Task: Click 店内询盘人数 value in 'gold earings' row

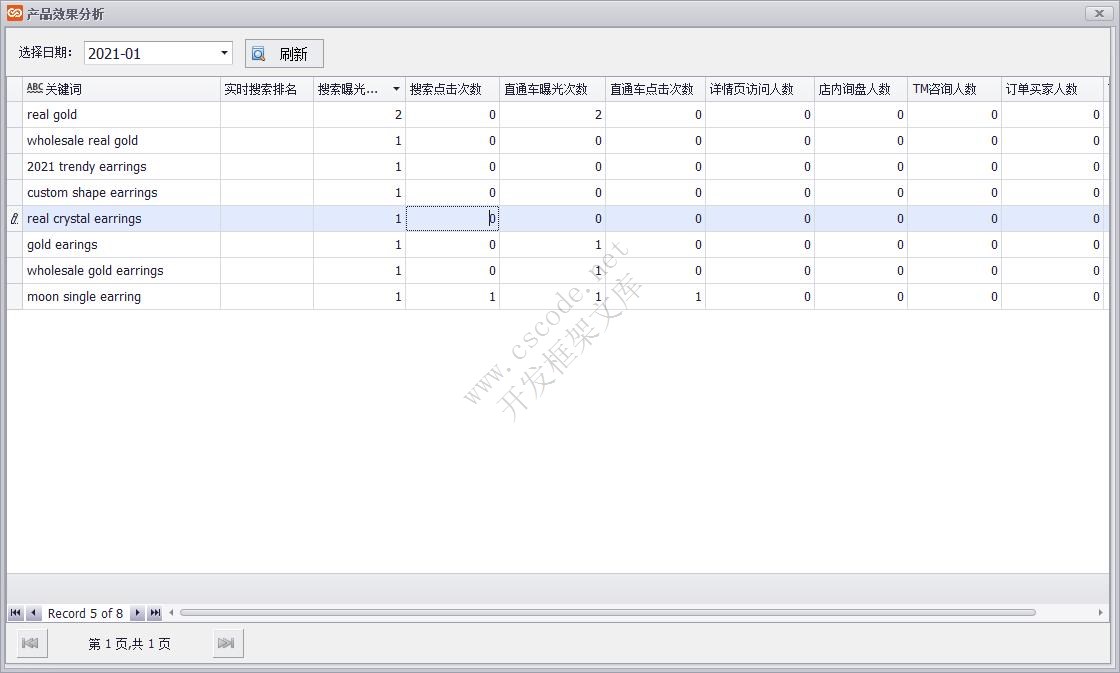Action: click(x=861, y=244)
